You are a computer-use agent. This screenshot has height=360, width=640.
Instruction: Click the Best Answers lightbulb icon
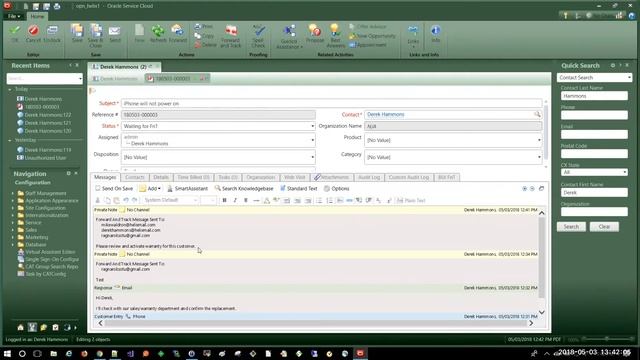click(x=335, y=36)
